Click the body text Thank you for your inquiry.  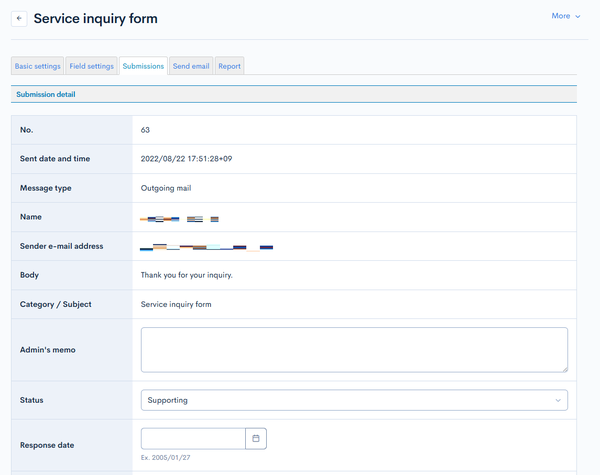tap(186, 275)
